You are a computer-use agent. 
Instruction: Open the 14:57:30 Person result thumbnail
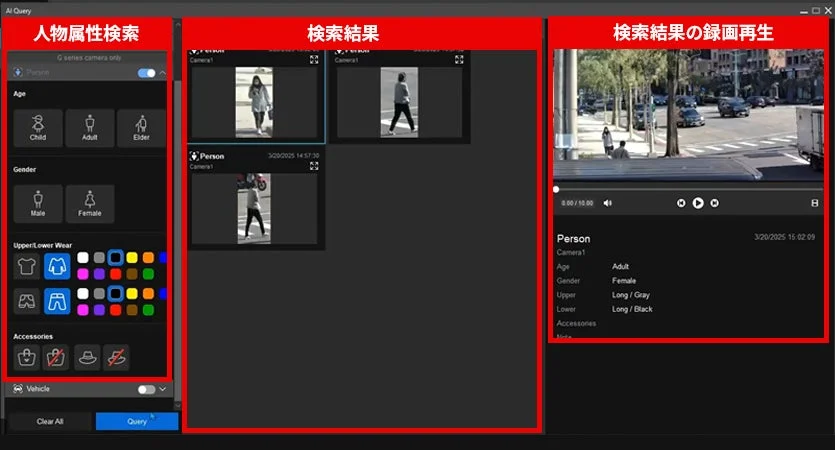point(255,209)
